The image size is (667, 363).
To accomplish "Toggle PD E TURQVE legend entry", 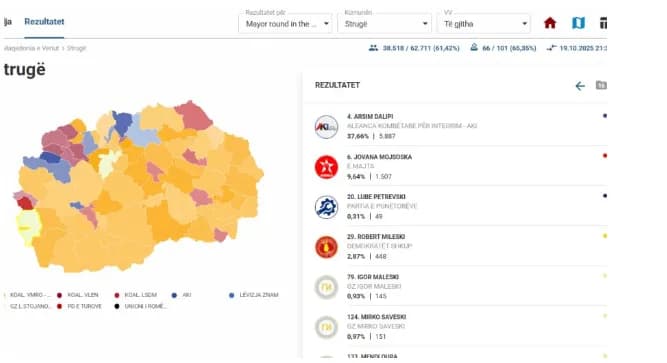I will 80,306.
